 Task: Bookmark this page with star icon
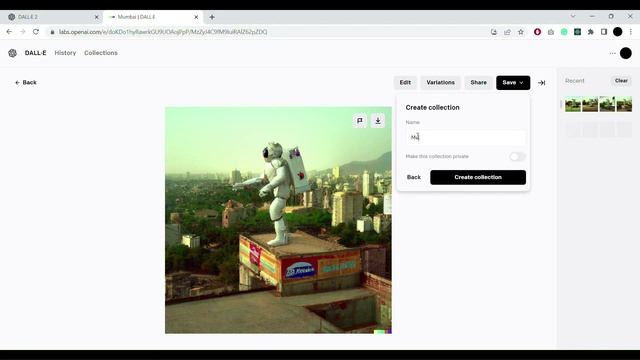click(521, 32)
